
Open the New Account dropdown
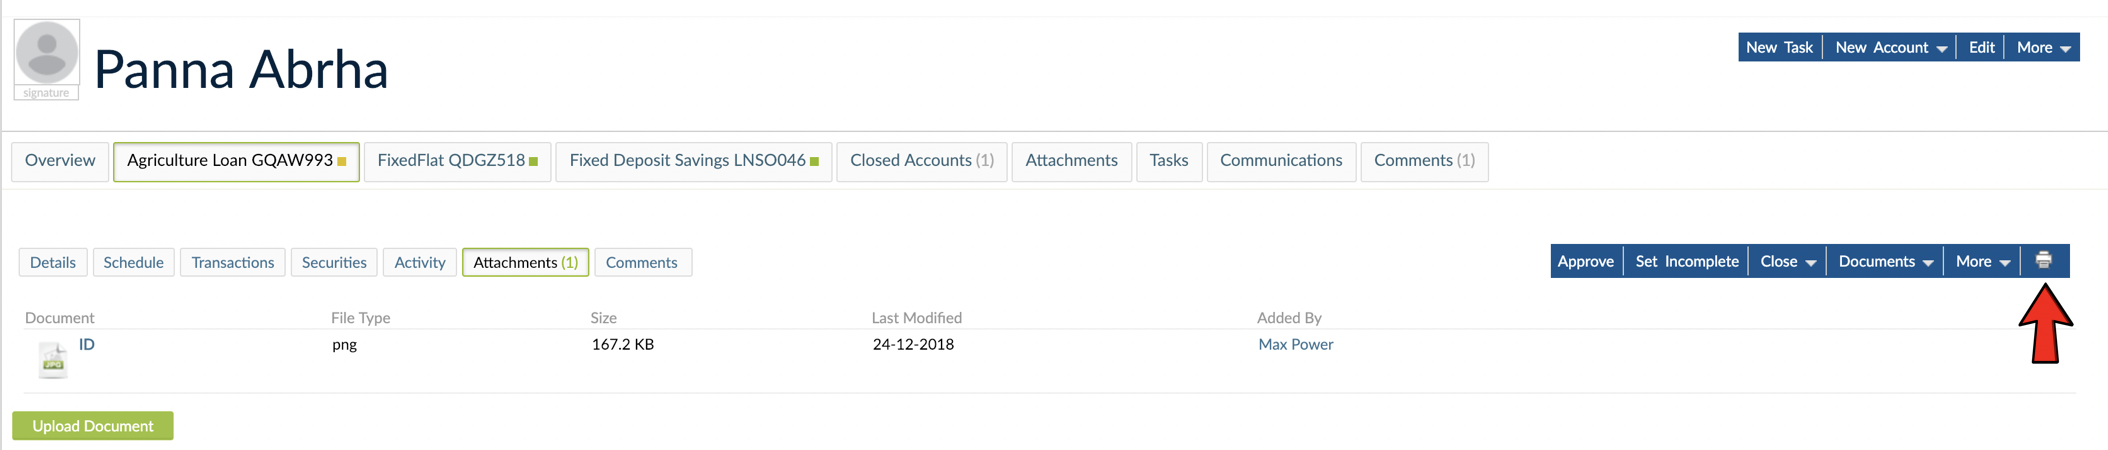point(1890,47)
